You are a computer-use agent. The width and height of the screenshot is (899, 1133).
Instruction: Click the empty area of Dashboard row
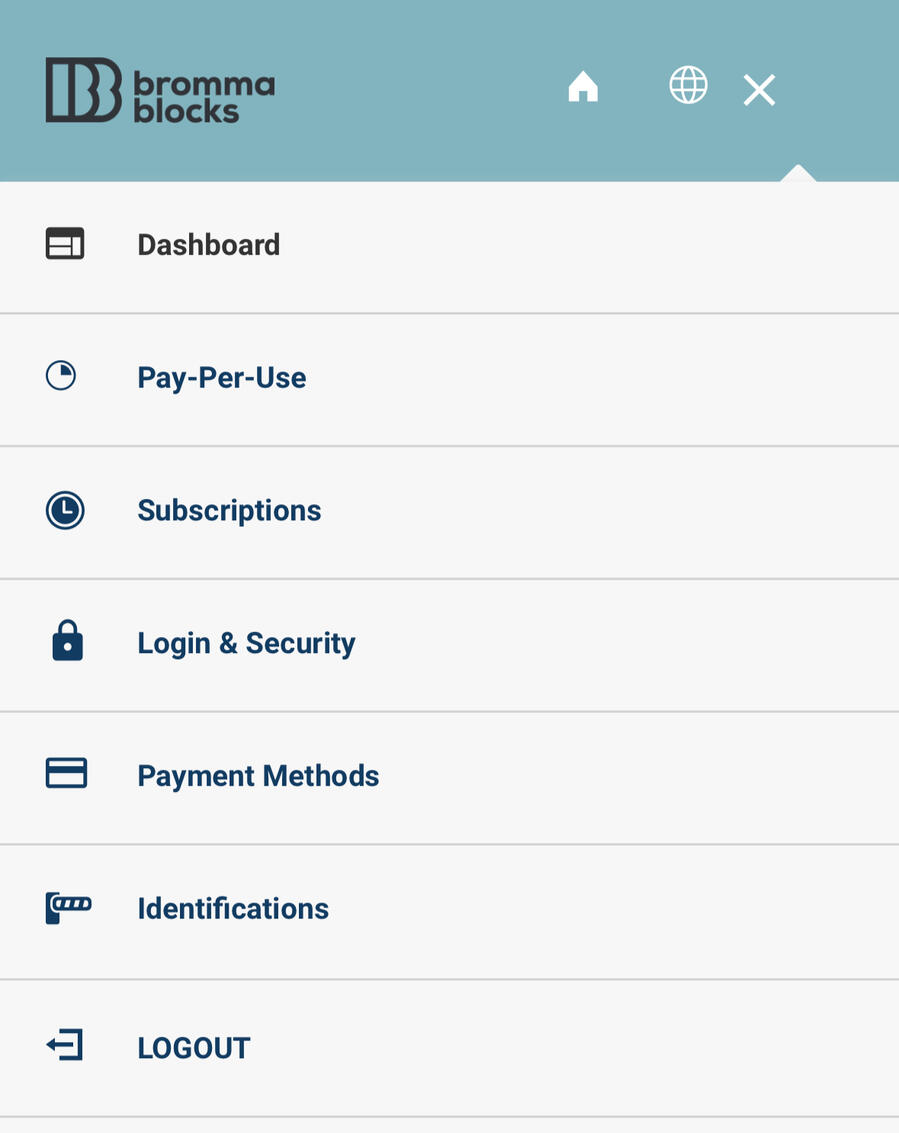[x=600, y=246]
